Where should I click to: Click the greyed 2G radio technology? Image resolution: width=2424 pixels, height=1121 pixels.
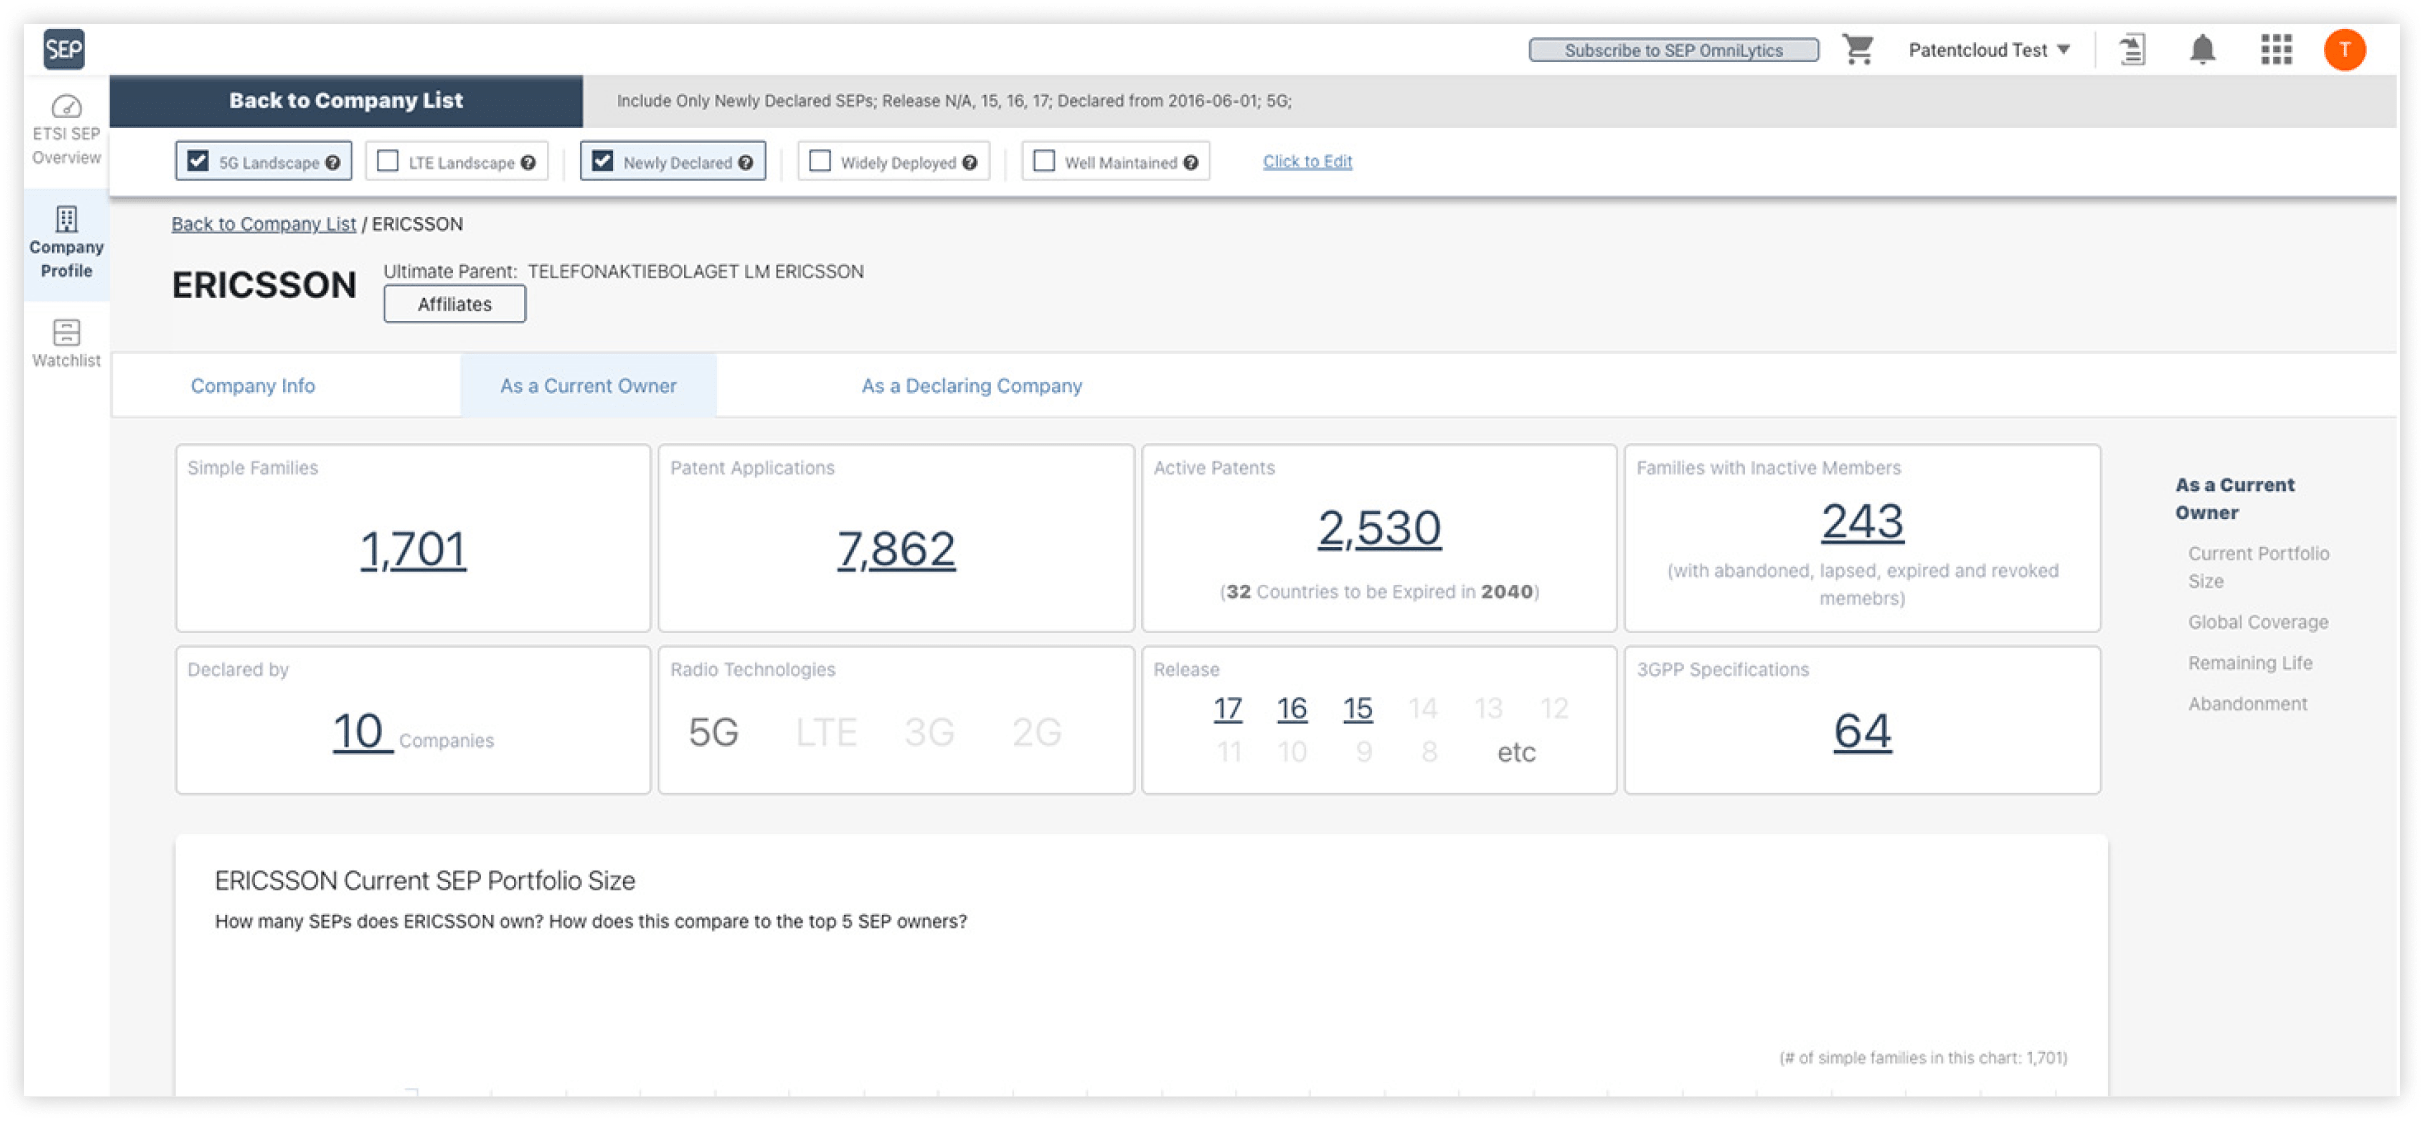click(1036, 733)
